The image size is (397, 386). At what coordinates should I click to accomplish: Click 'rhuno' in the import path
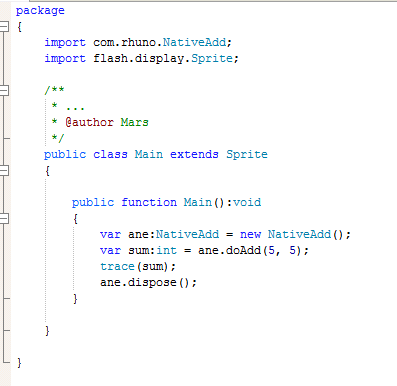pyautogui.click(x=138, y=42)
